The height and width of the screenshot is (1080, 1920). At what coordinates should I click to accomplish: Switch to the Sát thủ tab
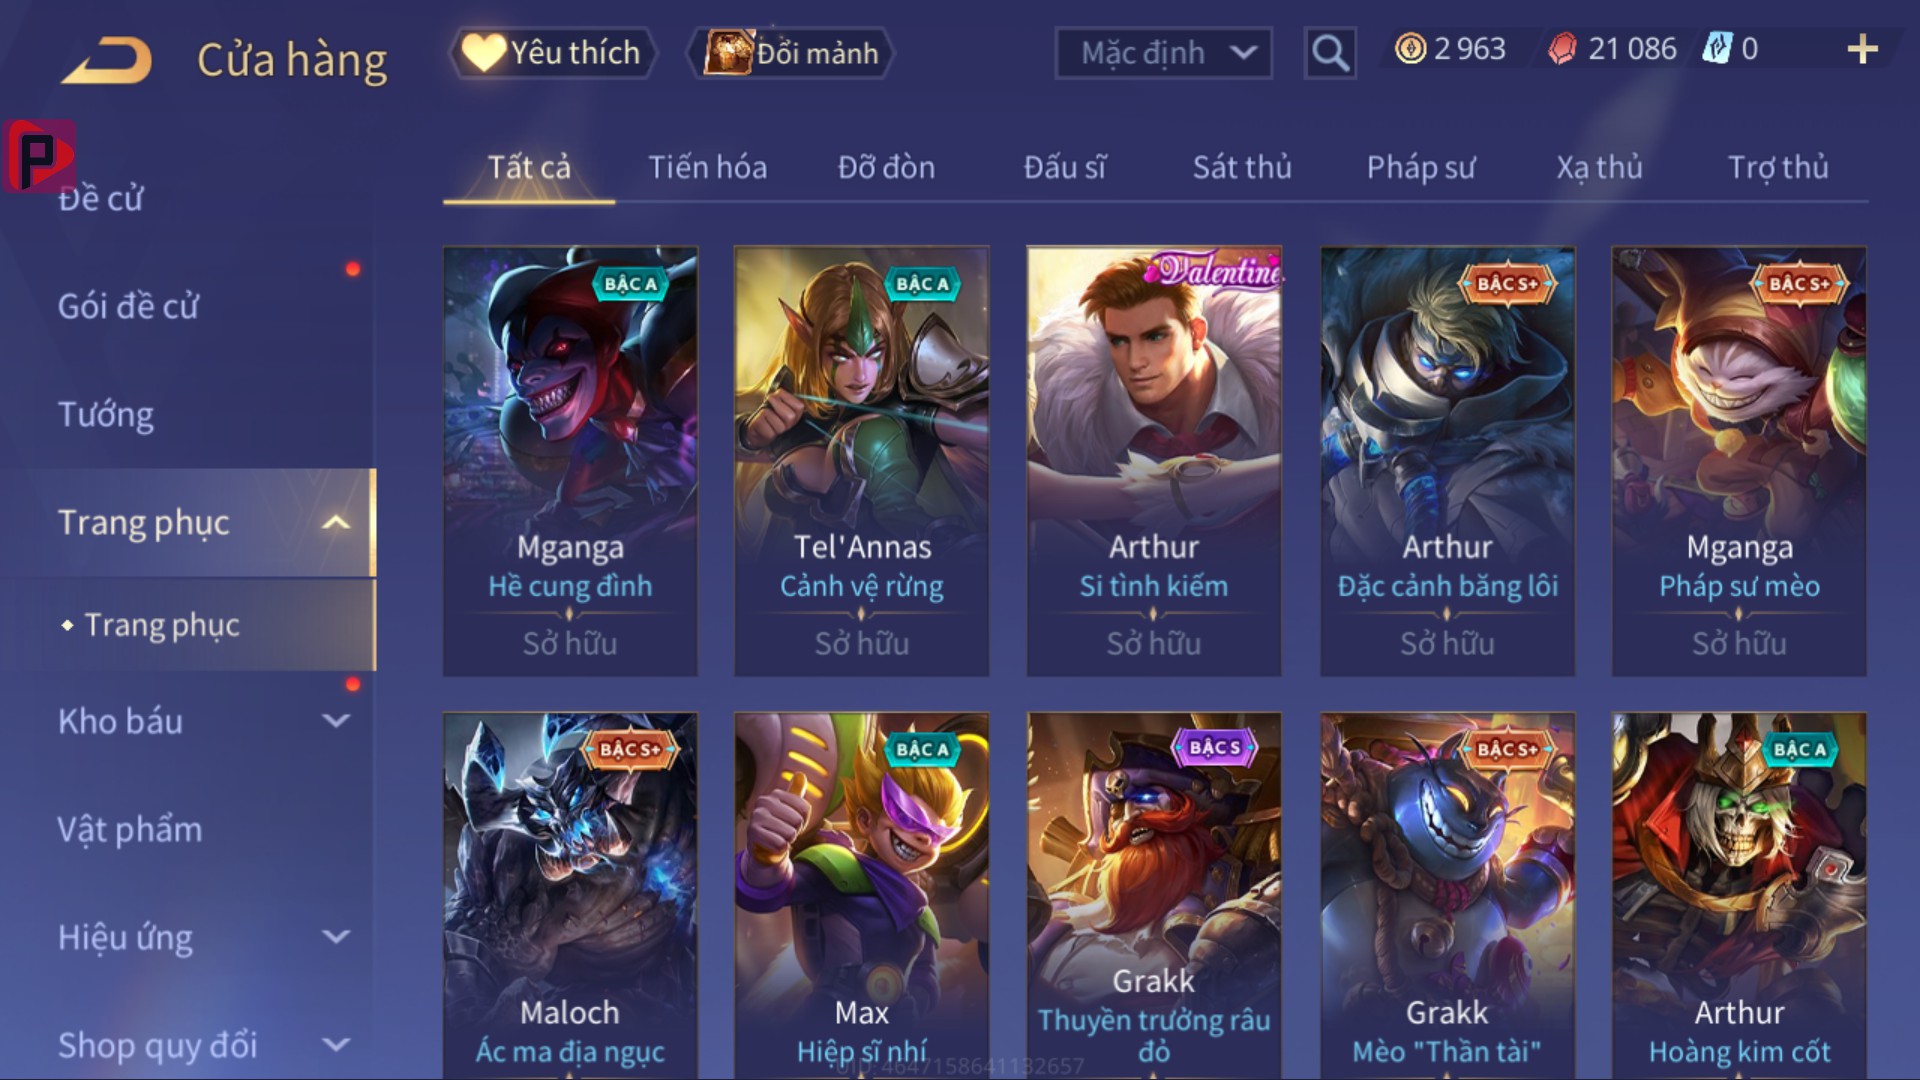click(x=1242, y=167)
